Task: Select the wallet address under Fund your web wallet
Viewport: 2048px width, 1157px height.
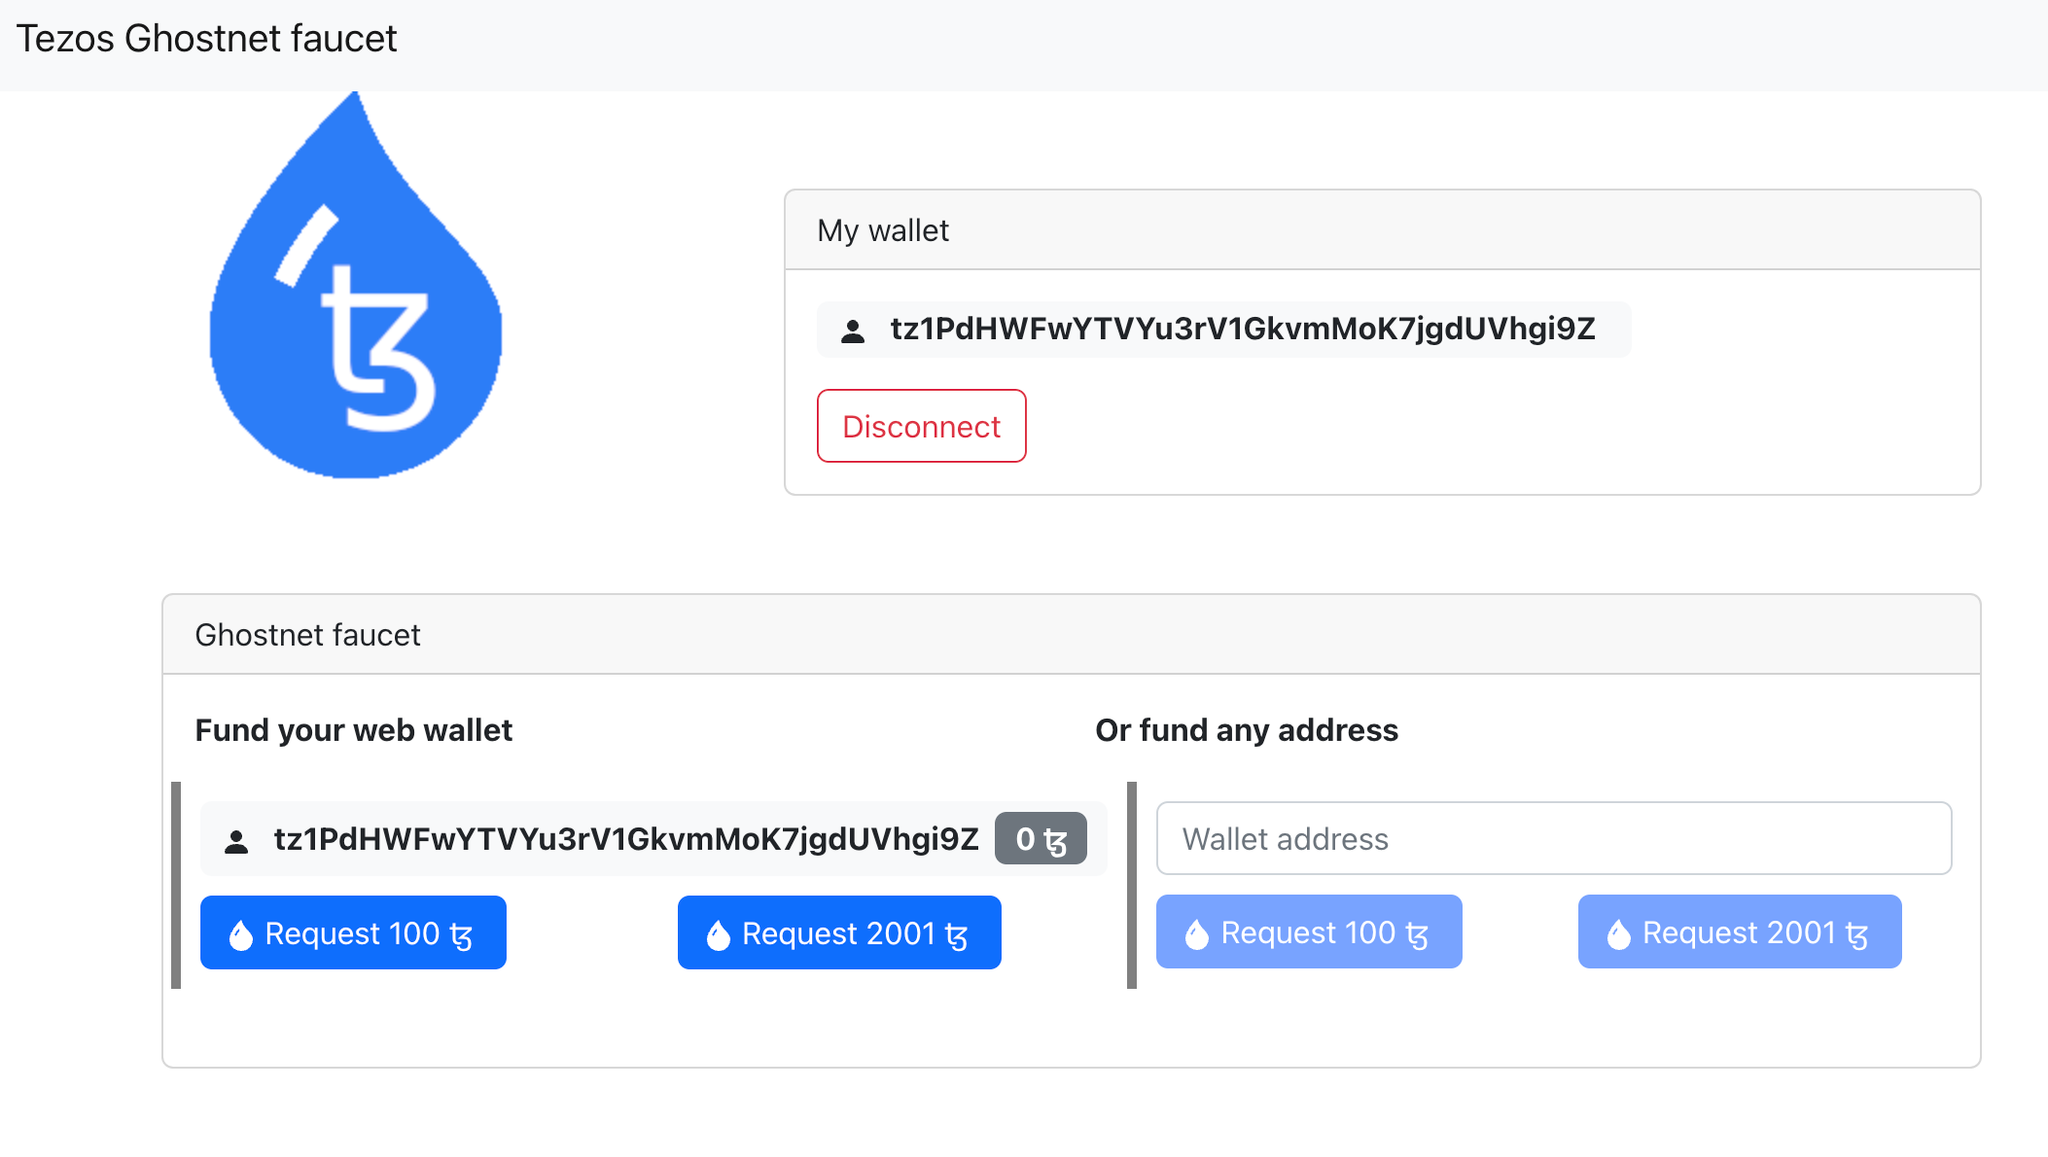Action: (x=626, y=839)
